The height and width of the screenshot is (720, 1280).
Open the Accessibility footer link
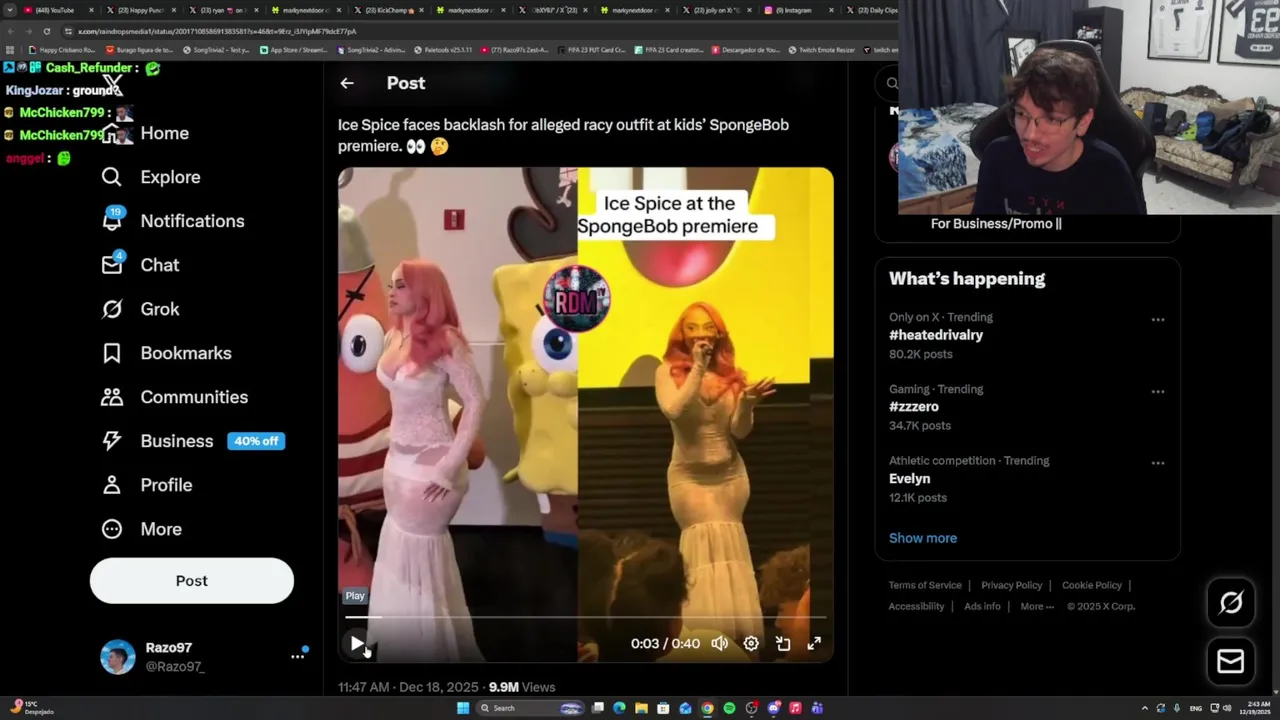(x=916, y=606)
